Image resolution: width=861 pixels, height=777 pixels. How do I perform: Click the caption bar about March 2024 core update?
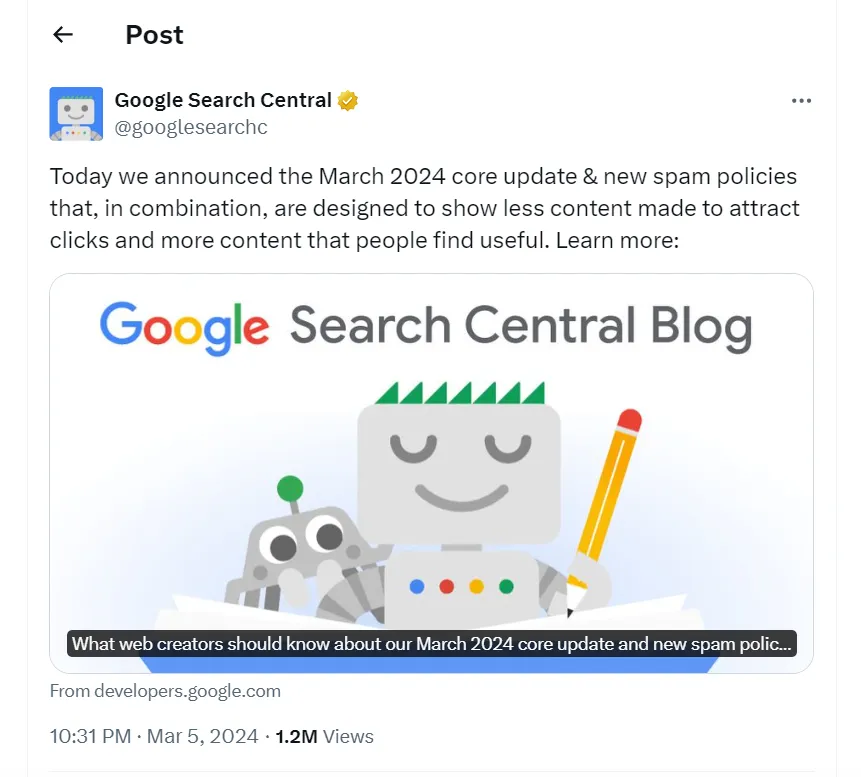(x=430, y=643)
